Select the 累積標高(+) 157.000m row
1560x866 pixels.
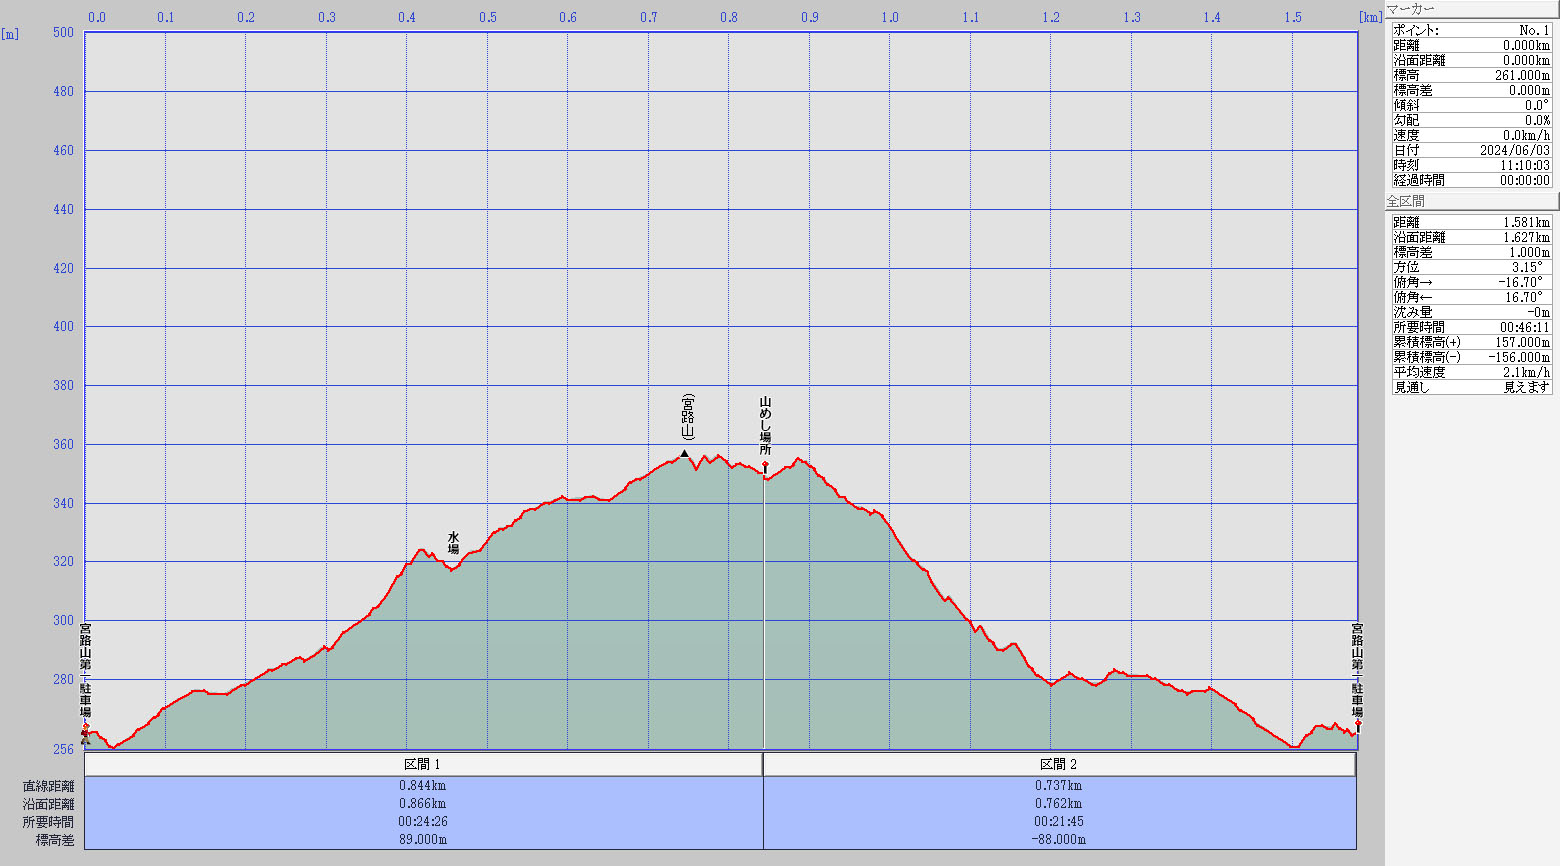point(1471,342)
